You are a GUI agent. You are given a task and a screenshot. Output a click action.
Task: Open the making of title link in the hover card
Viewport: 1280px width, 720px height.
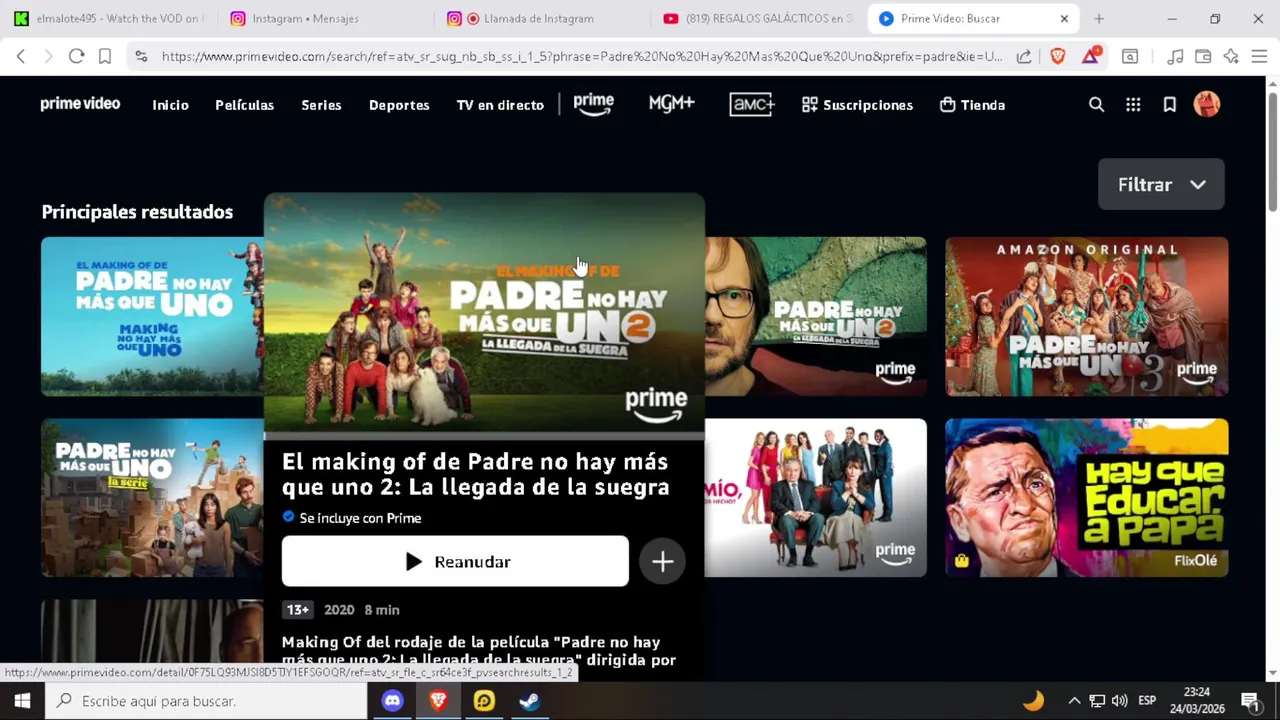pos(475,474)
